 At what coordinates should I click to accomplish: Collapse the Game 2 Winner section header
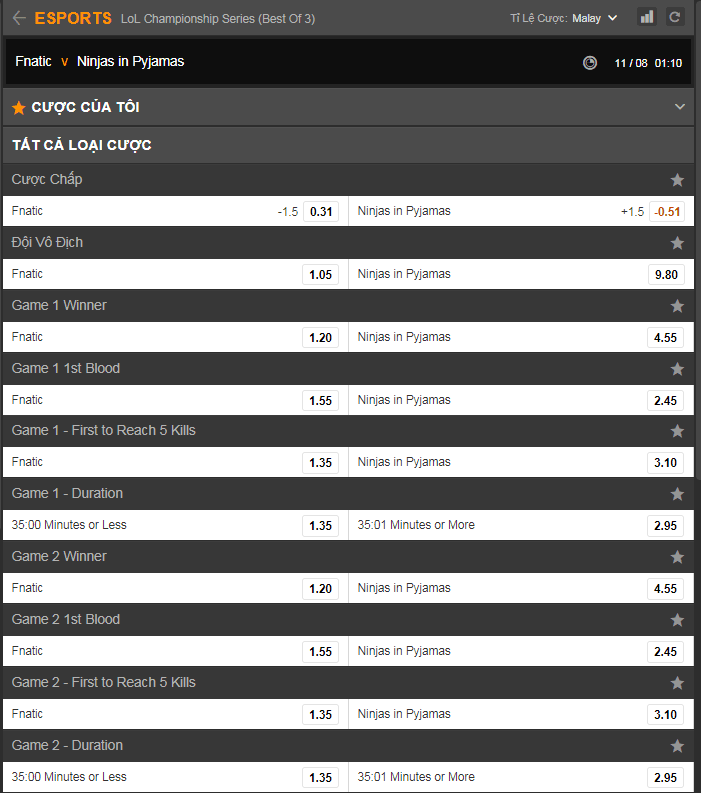tap(348, 556)
